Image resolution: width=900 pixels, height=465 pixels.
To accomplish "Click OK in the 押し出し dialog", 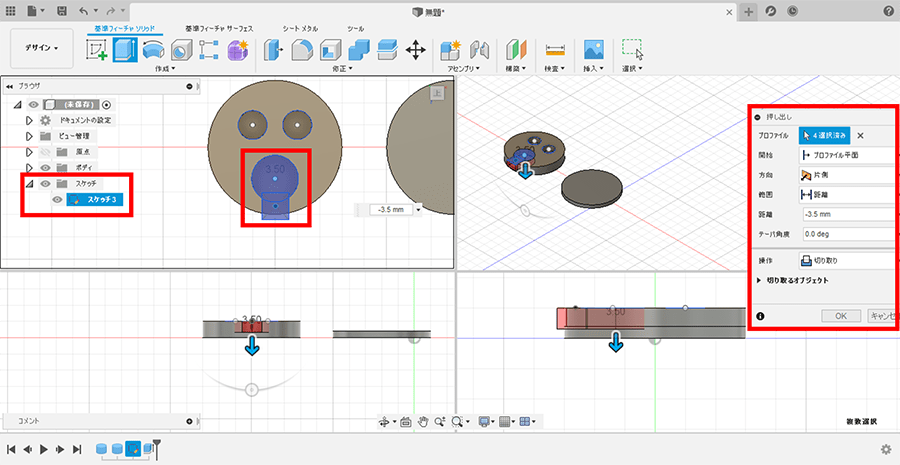I will (x=840, y=315).
